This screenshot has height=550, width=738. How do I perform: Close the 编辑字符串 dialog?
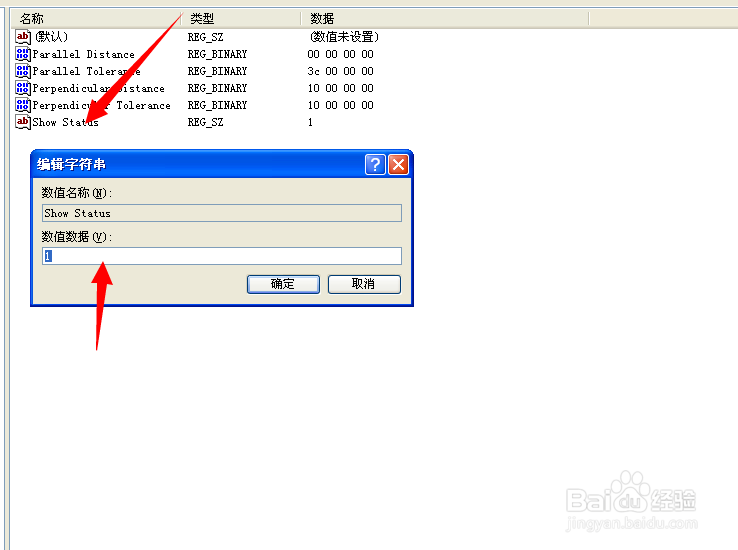pos(398,165)
